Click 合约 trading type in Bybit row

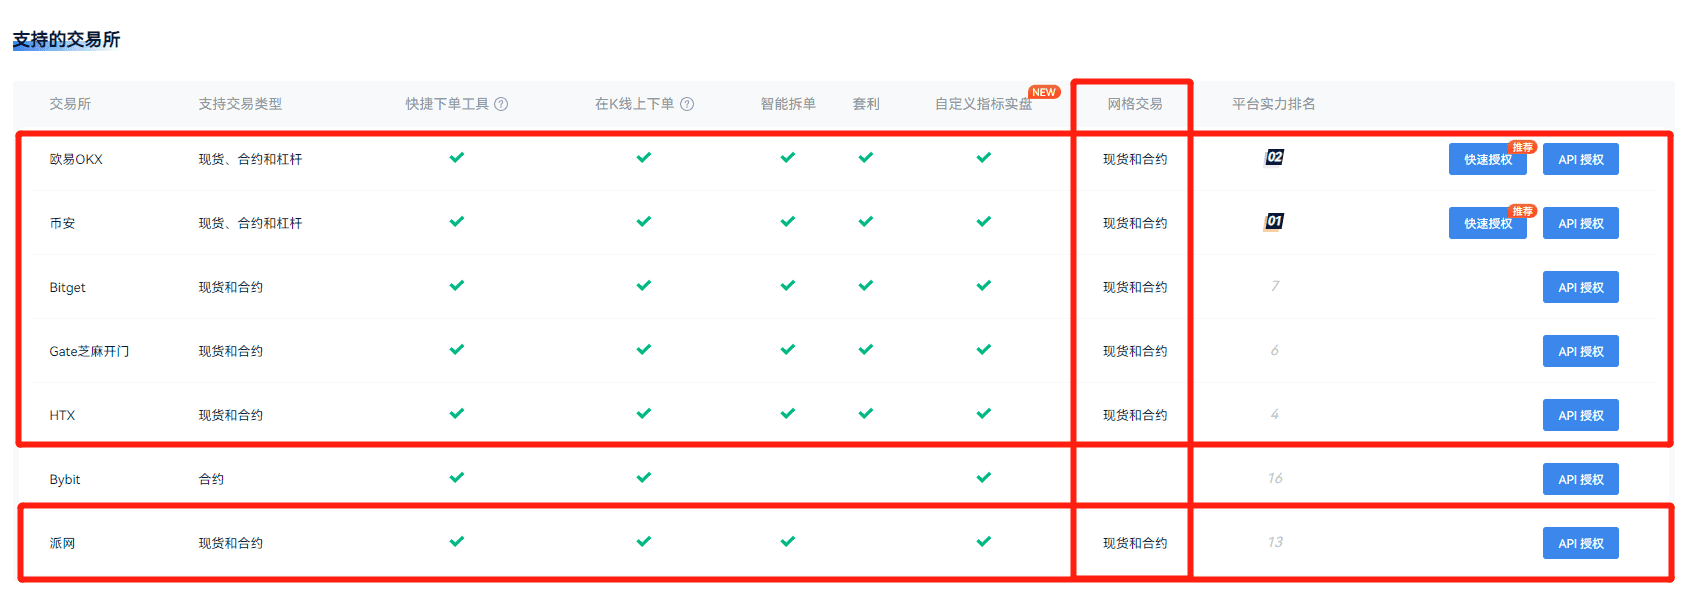point(211,480)
